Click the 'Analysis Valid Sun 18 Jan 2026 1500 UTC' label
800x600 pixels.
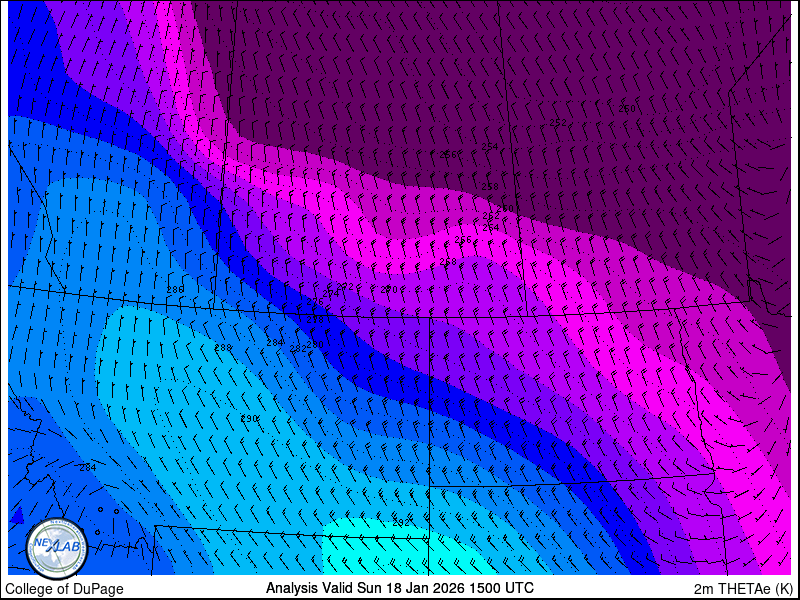pos(399,587)
